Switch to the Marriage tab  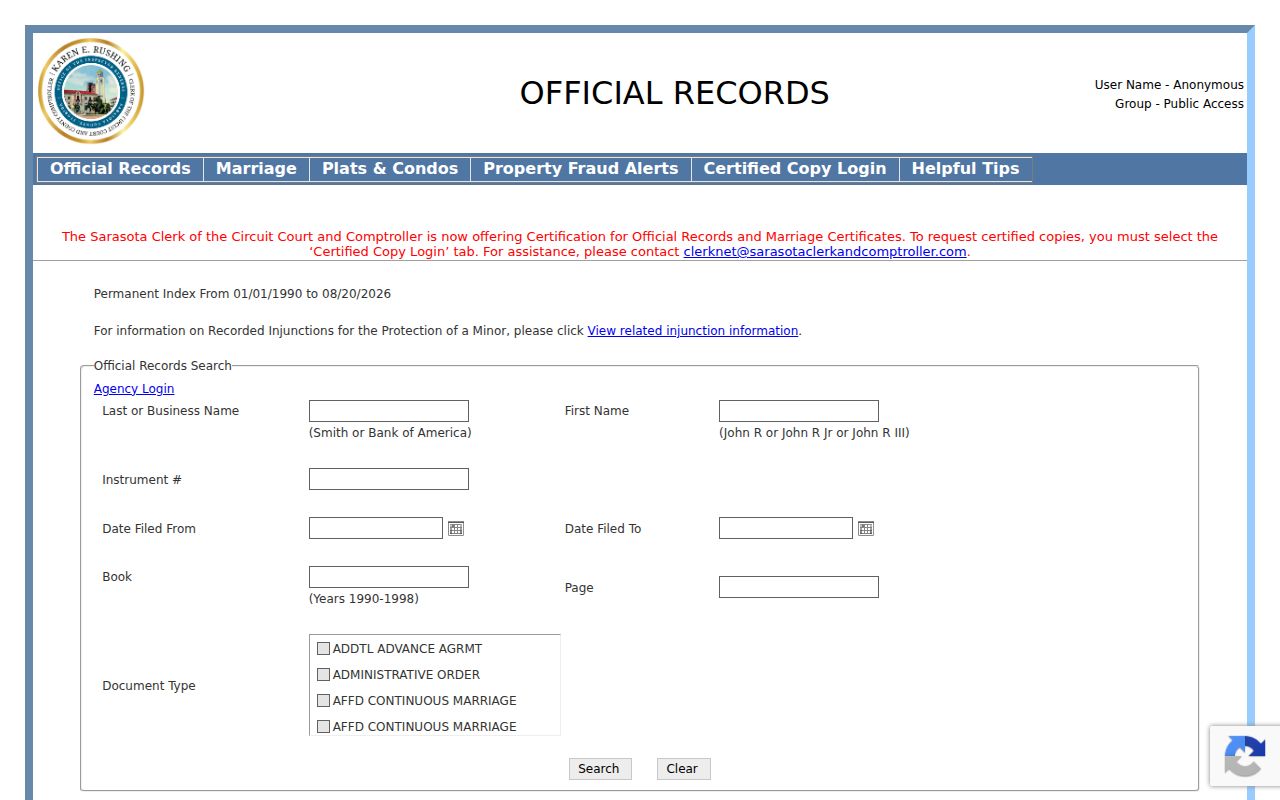[x=256, y=169]
